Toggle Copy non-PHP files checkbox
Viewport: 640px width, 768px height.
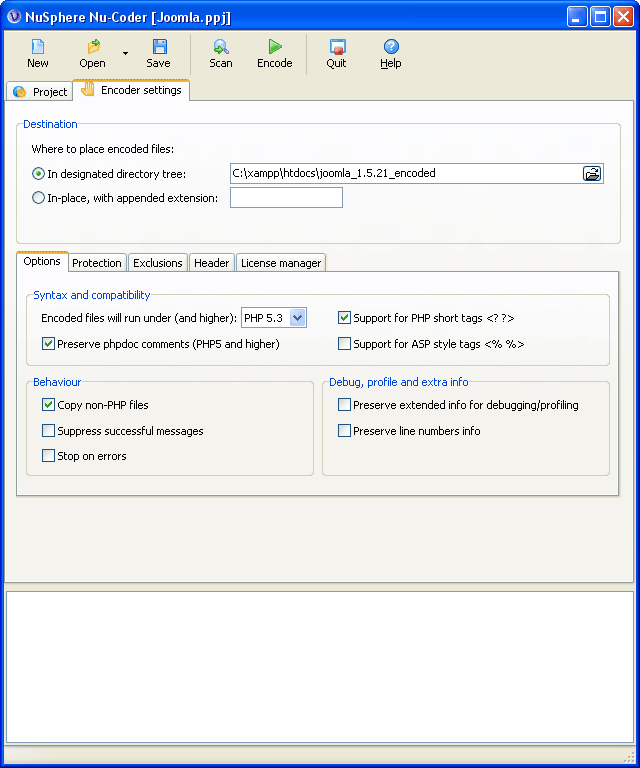(x=48, y=405)
